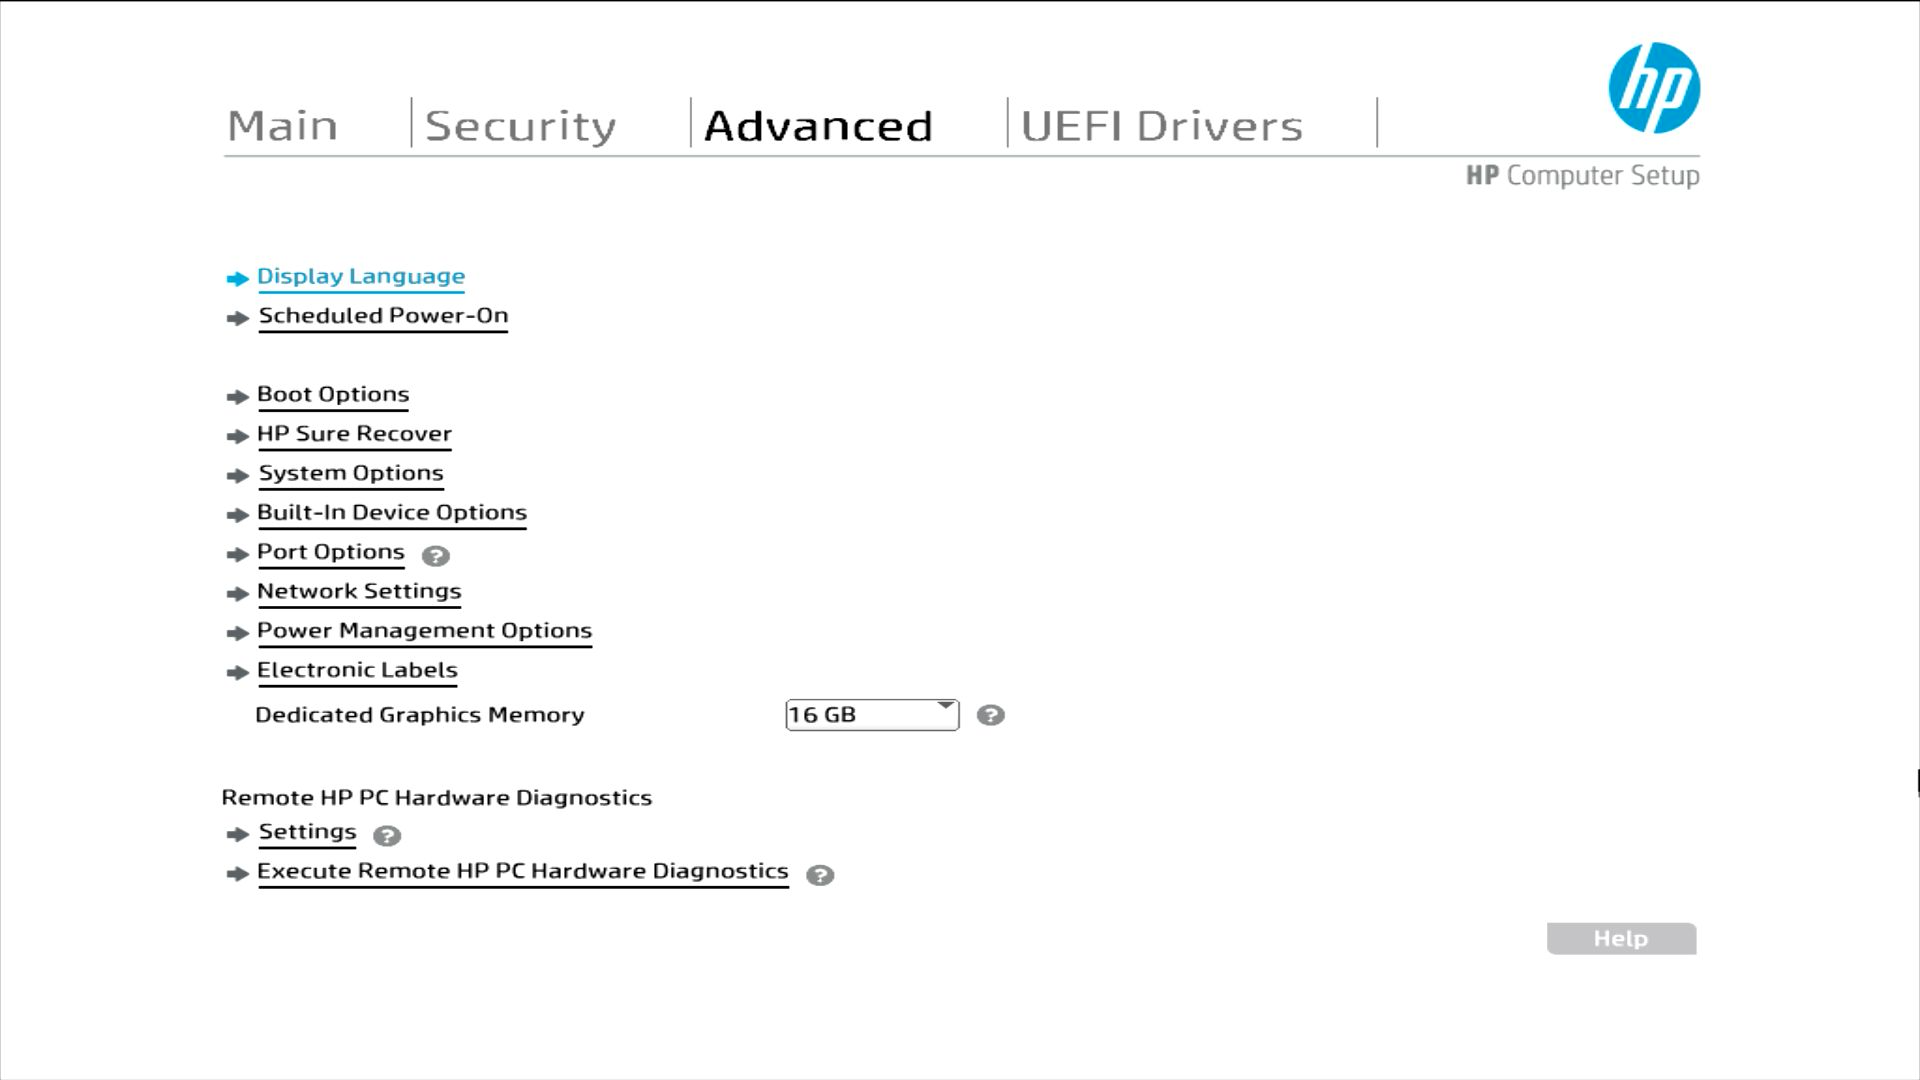1920x1080 pixels.
Task: Select Execute Remote HP PC Hardware Diagnostics
Action: [522, 871]
